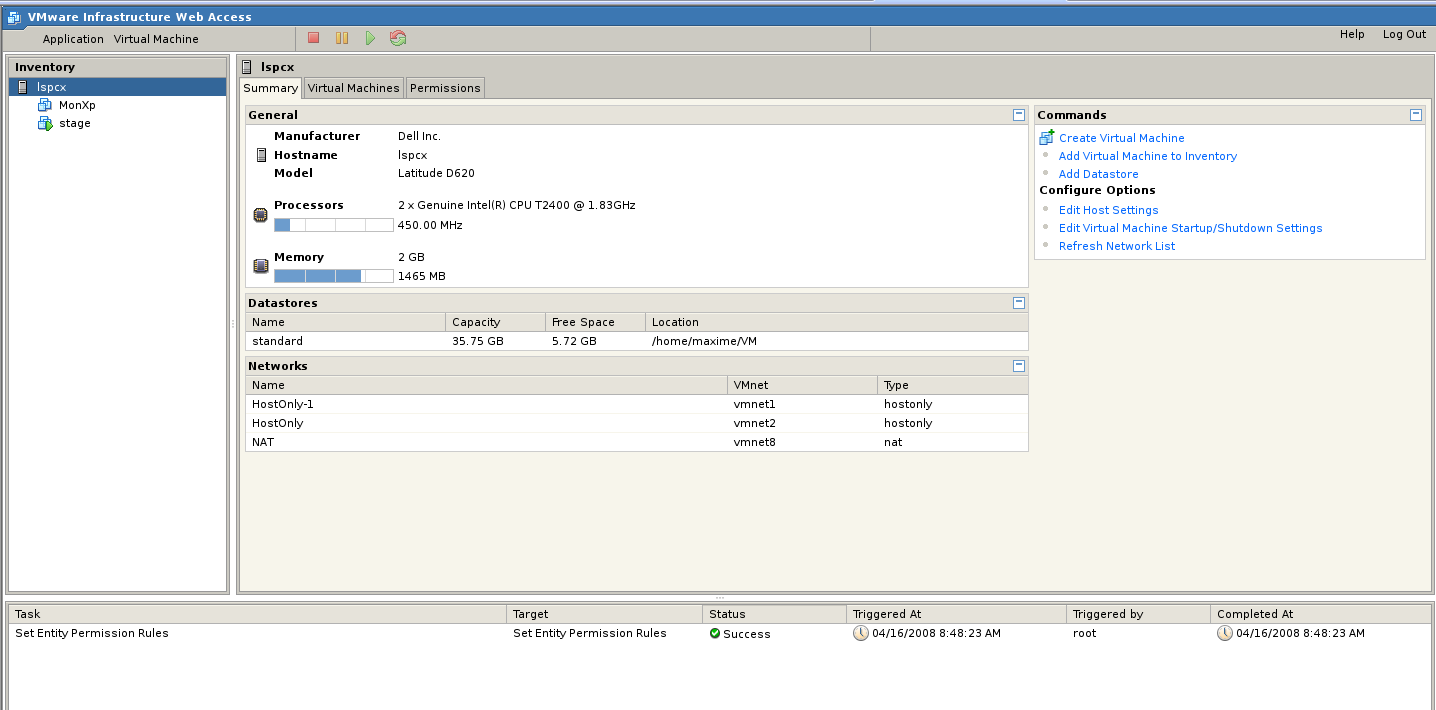Click the Processors usage bar

tap(334, 225)
